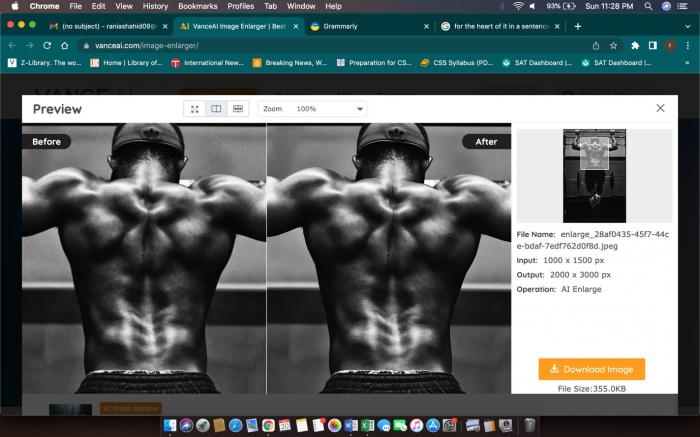
Task: Open Microsoft Word from the Dock
Action: [351, 425]
